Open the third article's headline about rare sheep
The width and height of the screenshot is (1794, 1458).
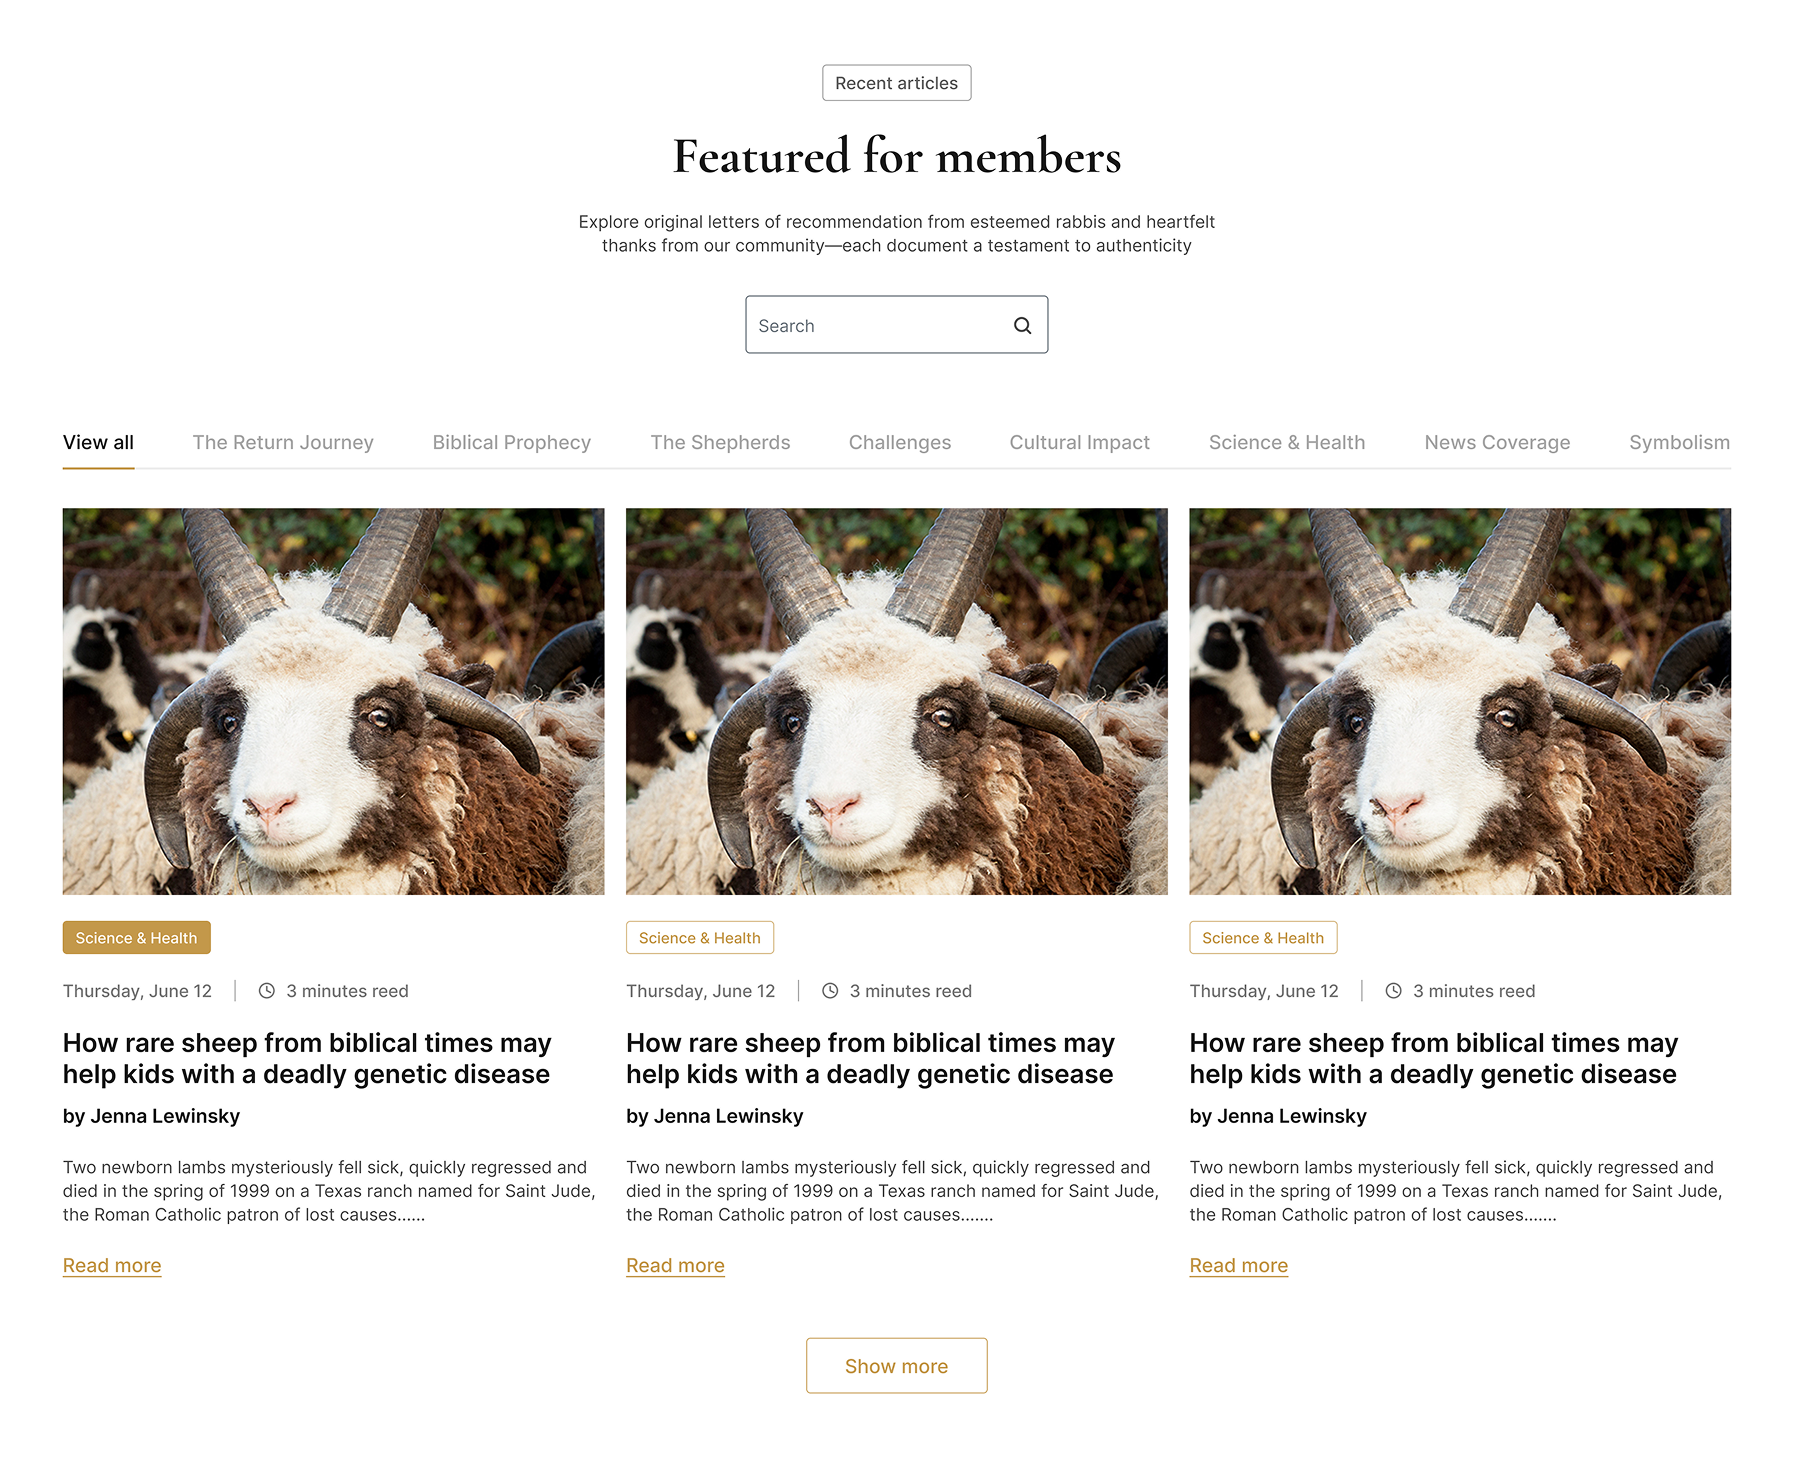pos(1433,1058)
